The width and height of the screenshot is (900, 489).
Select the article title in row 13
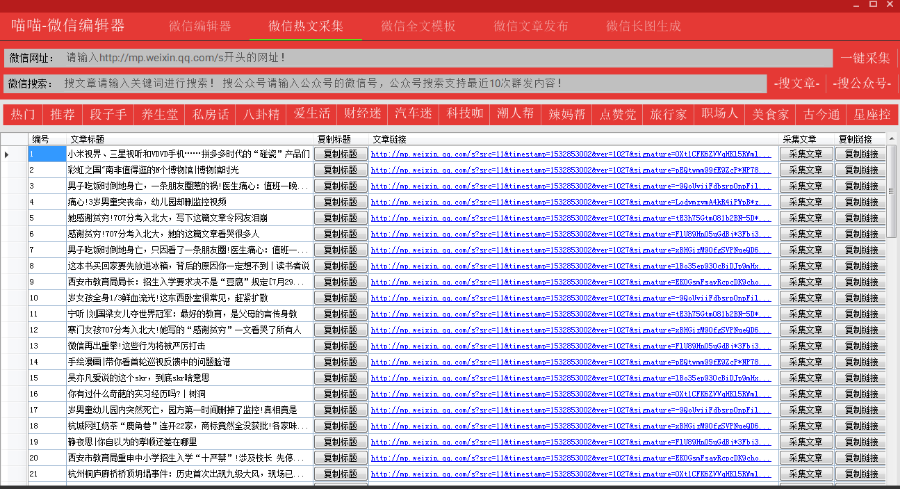click(x=136, y=346)
